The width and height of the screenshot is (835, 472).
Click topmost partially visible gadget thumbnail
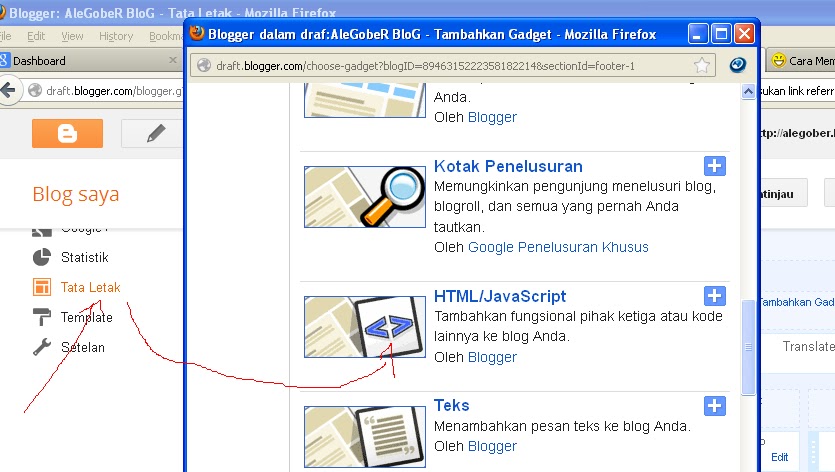point(365,100)
